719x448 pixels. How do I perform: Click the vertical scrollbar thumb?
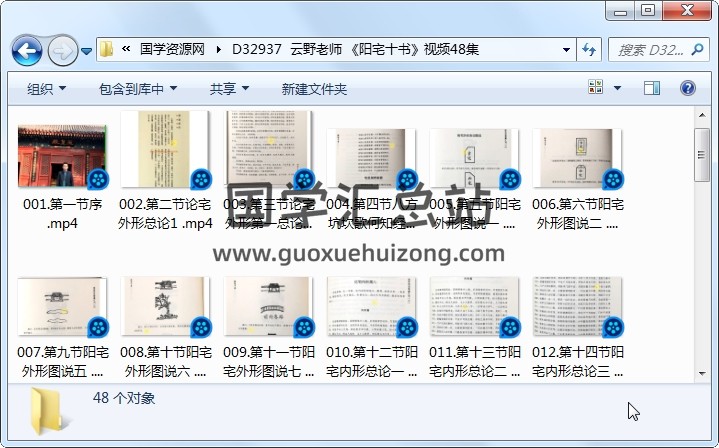point(702,155)
